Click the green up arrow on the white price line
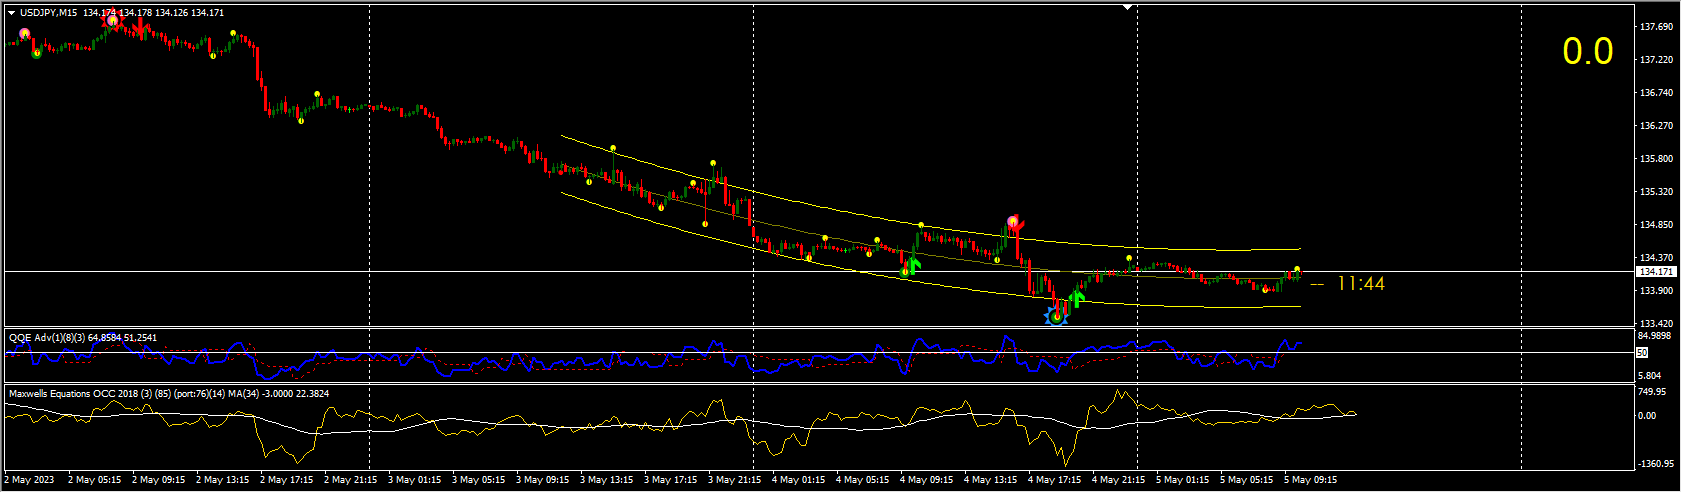The width and height of the screenshot is (1682, 493). click(913, 266)
